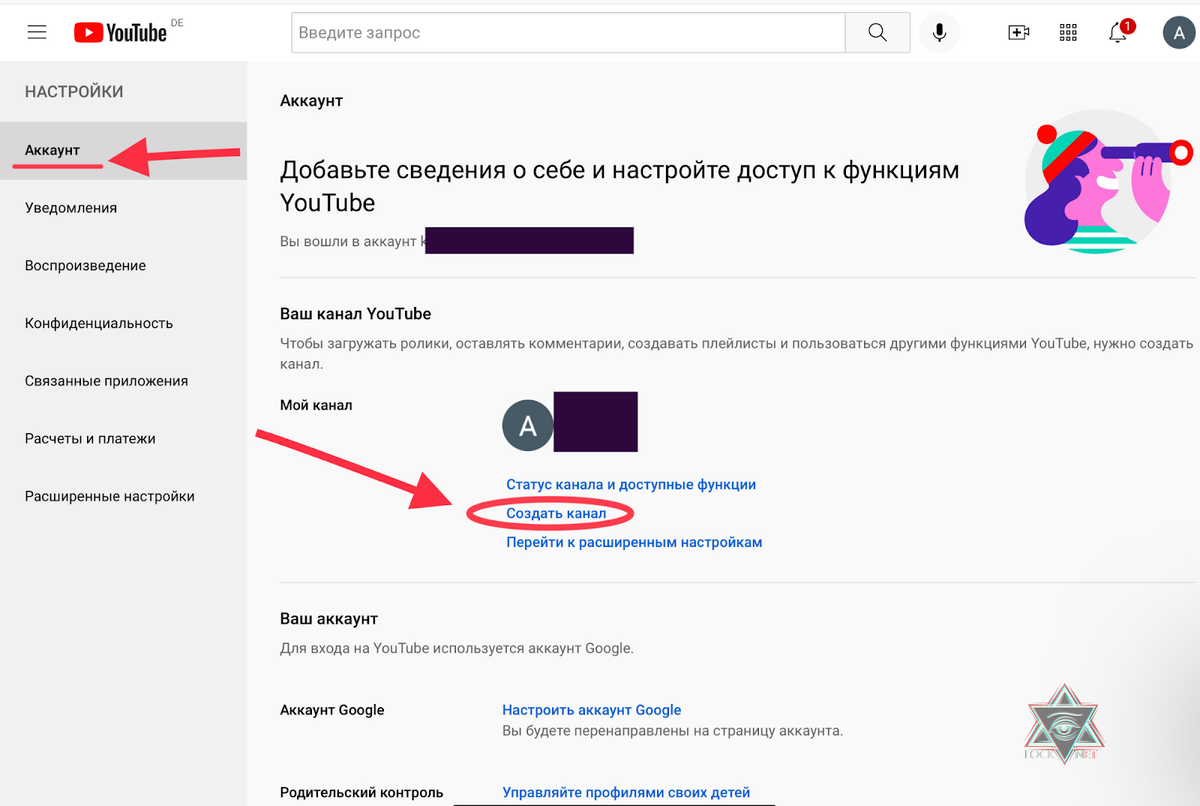1200x806 pixels.
Task: Click the search magnifier button
Action: [x=877, y=33]
